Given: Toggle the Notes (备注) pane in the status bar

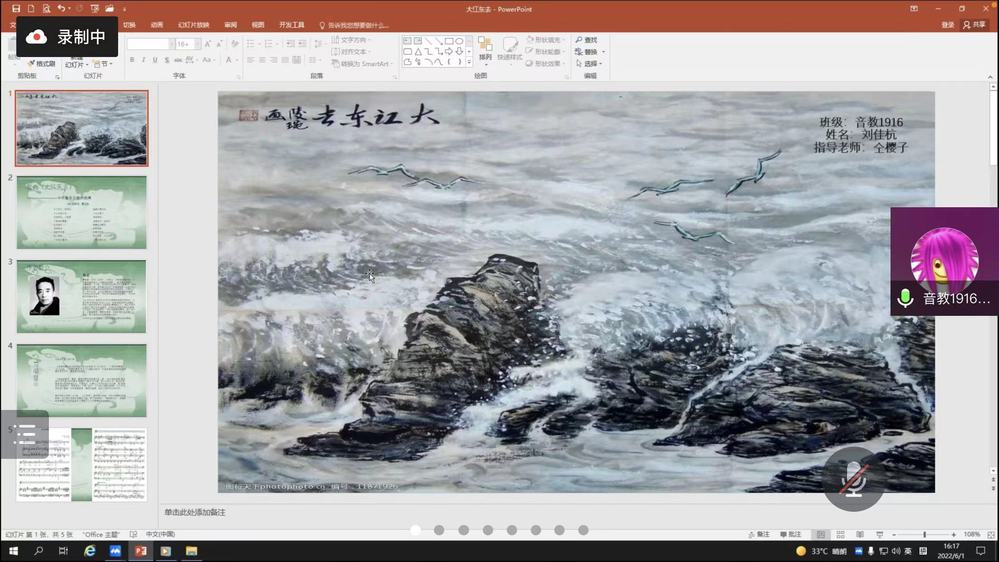Looking at the screenshot, I should [758, 535].
